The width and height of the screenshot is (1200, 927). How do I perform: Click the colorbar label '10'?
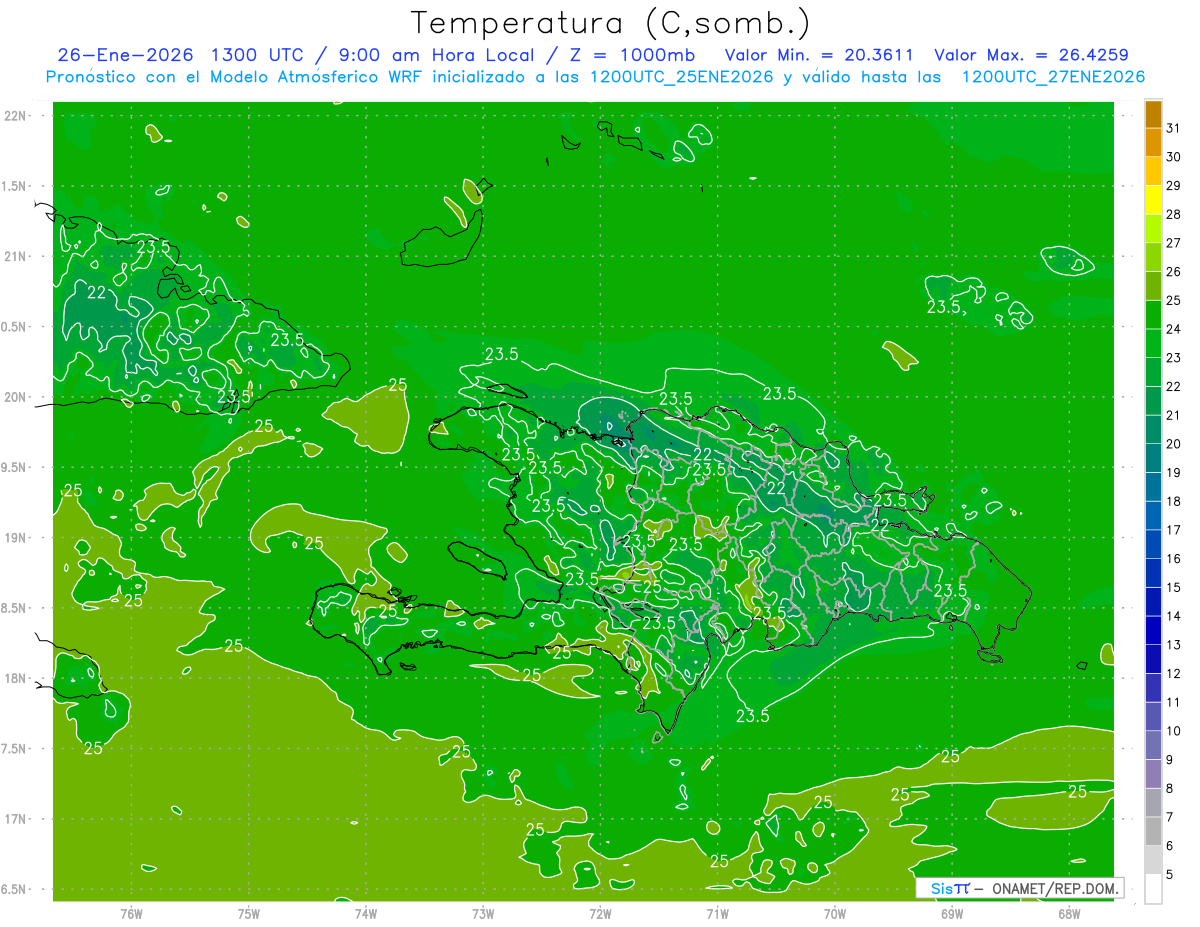point(1174,731)
